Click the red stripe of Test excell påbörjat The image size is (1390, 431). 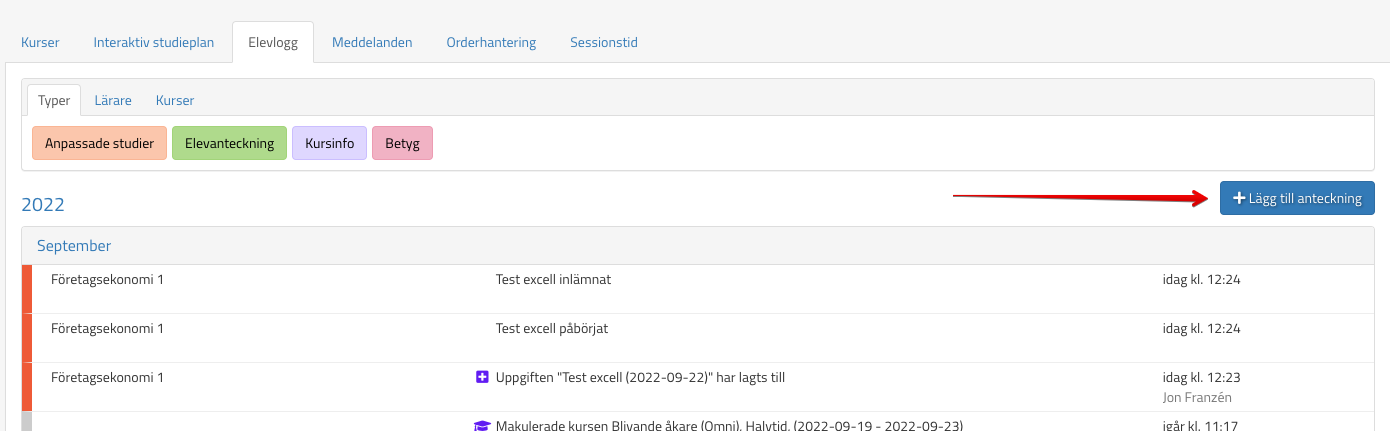pyautogui.click(x=27, y=338)
